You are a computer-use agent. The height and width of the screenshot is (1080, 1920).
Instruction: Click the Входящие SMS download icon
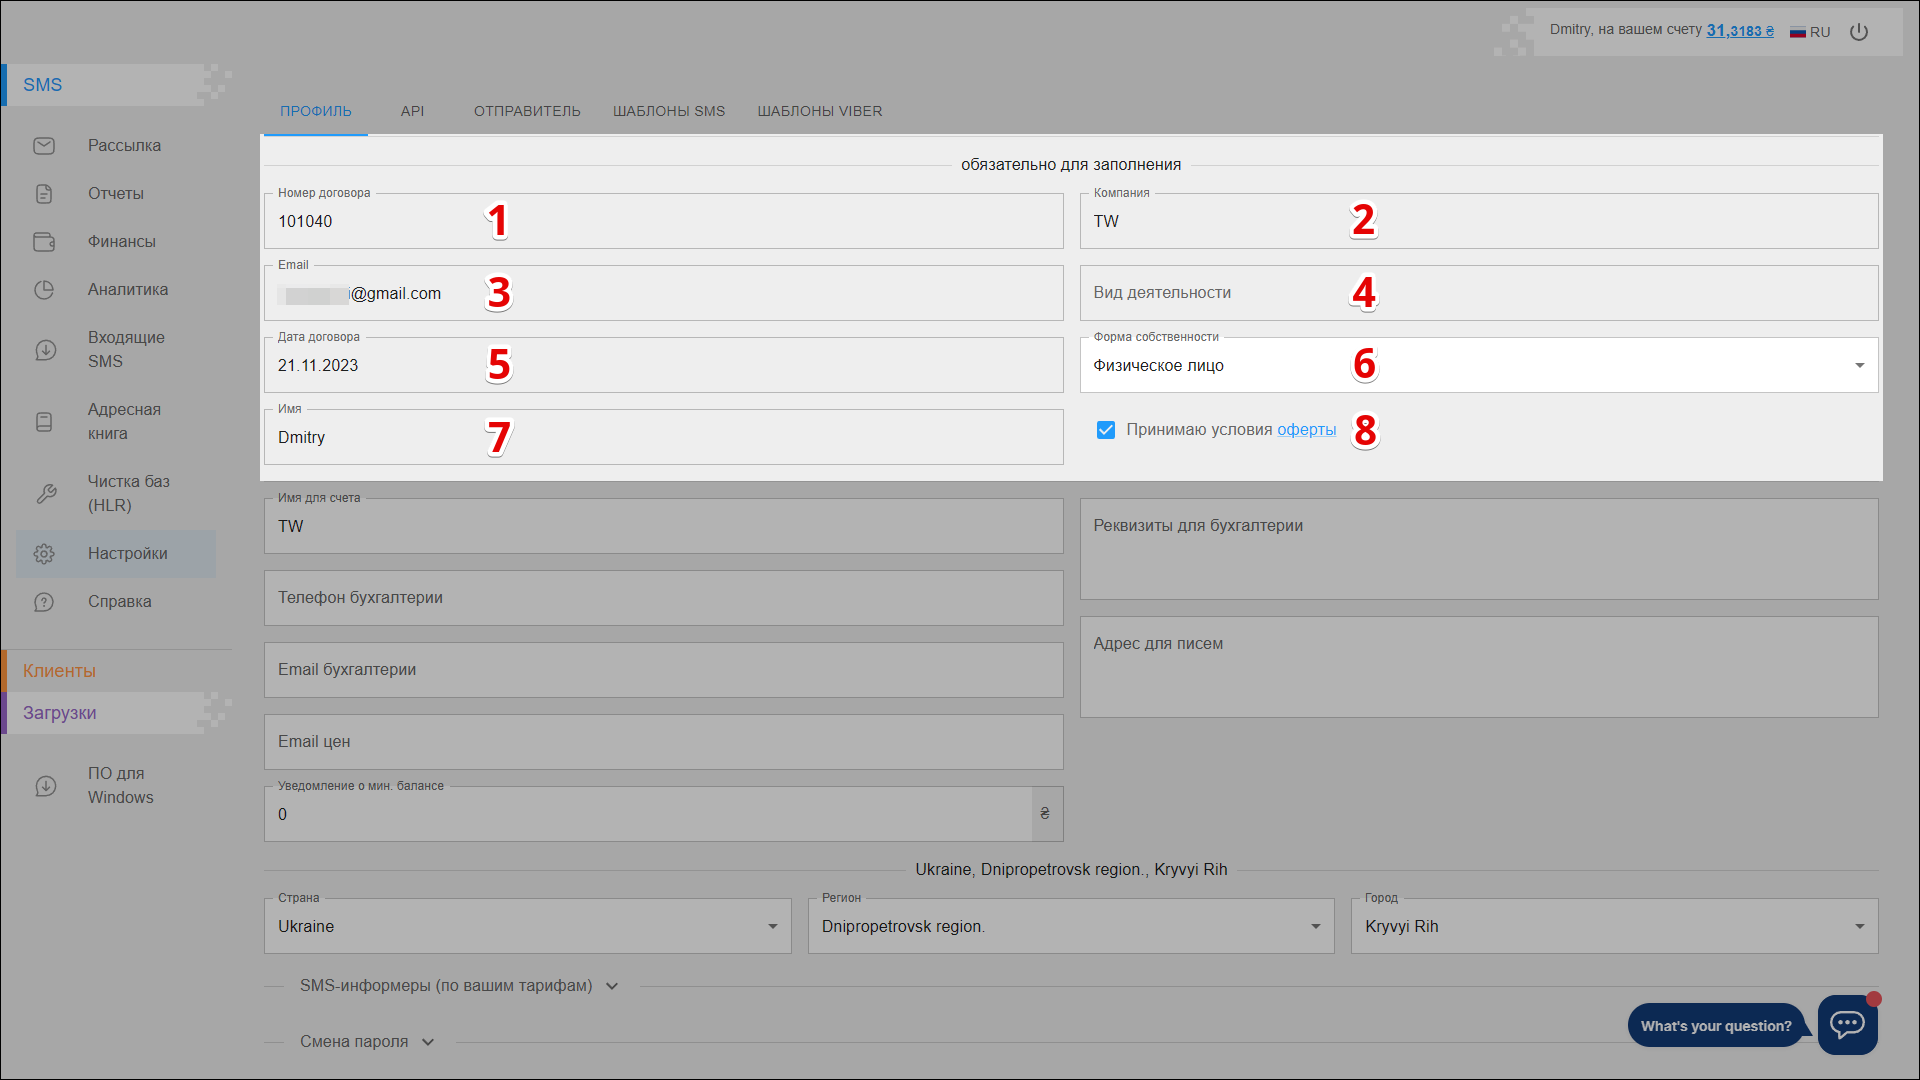45,350
